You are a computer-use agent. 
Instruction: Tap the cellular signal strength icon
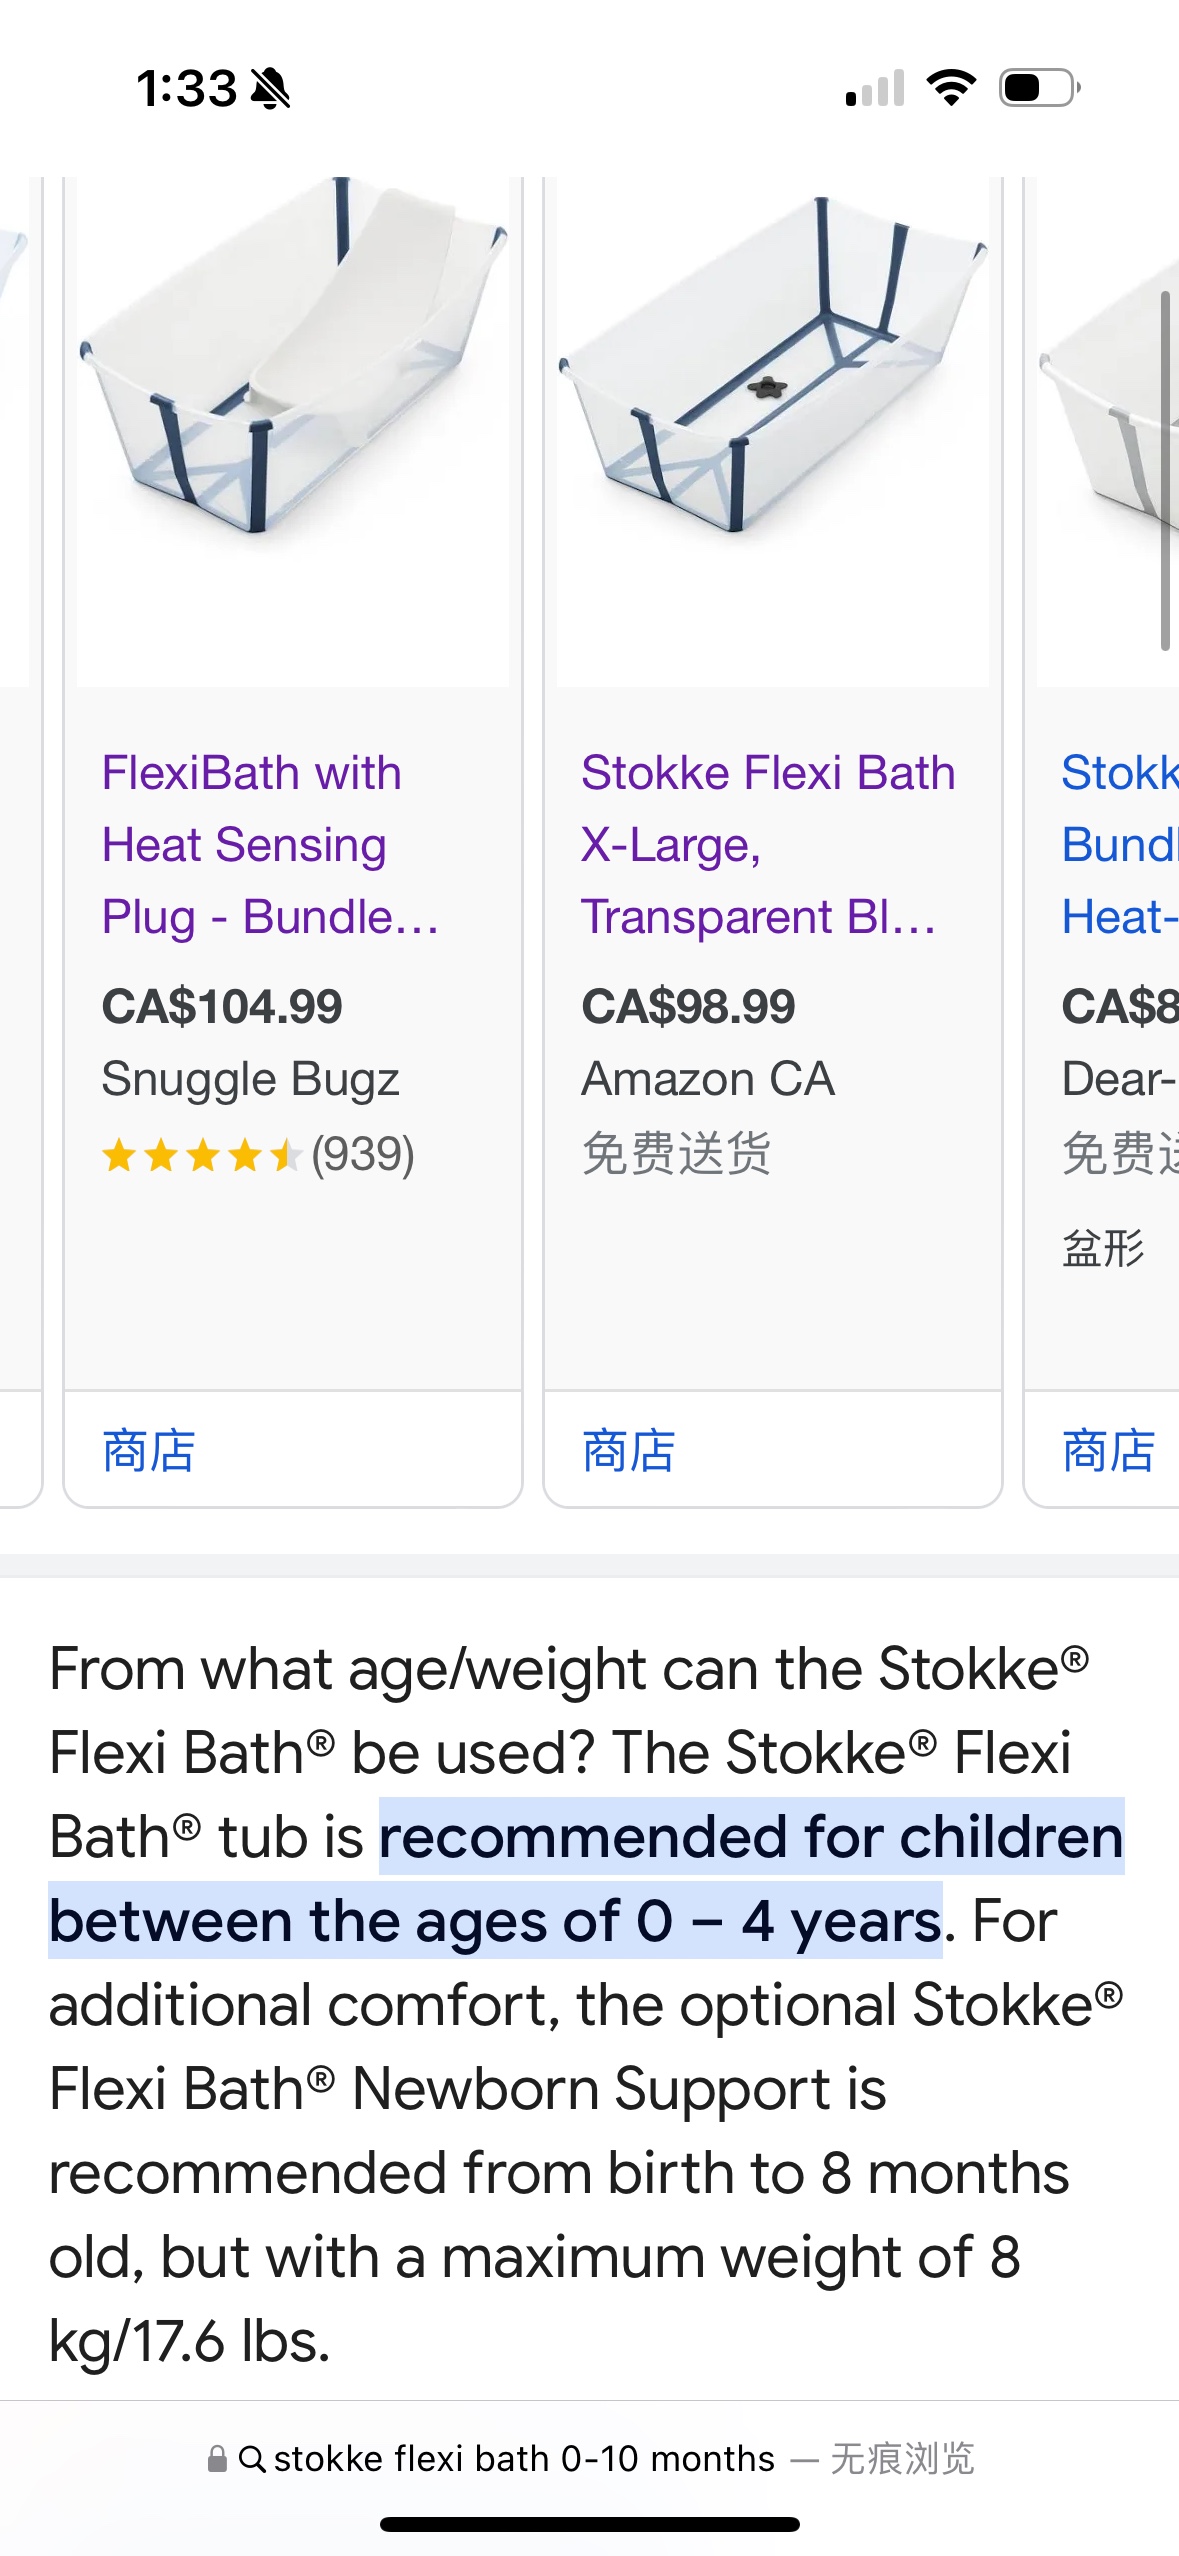(x=872, y=89)
